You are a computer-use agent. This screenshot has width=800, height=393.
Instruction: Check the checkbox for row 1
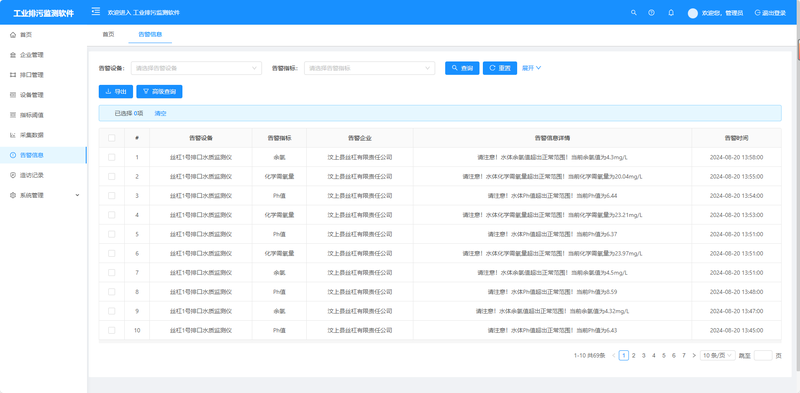click(x=112, y=157)
